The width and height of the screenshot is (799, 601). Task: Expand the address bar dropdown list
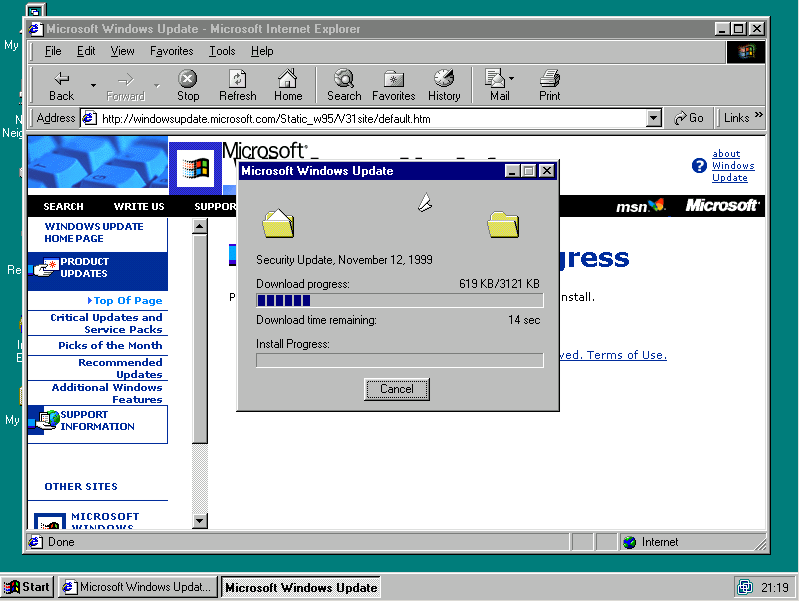coord(654,119)
